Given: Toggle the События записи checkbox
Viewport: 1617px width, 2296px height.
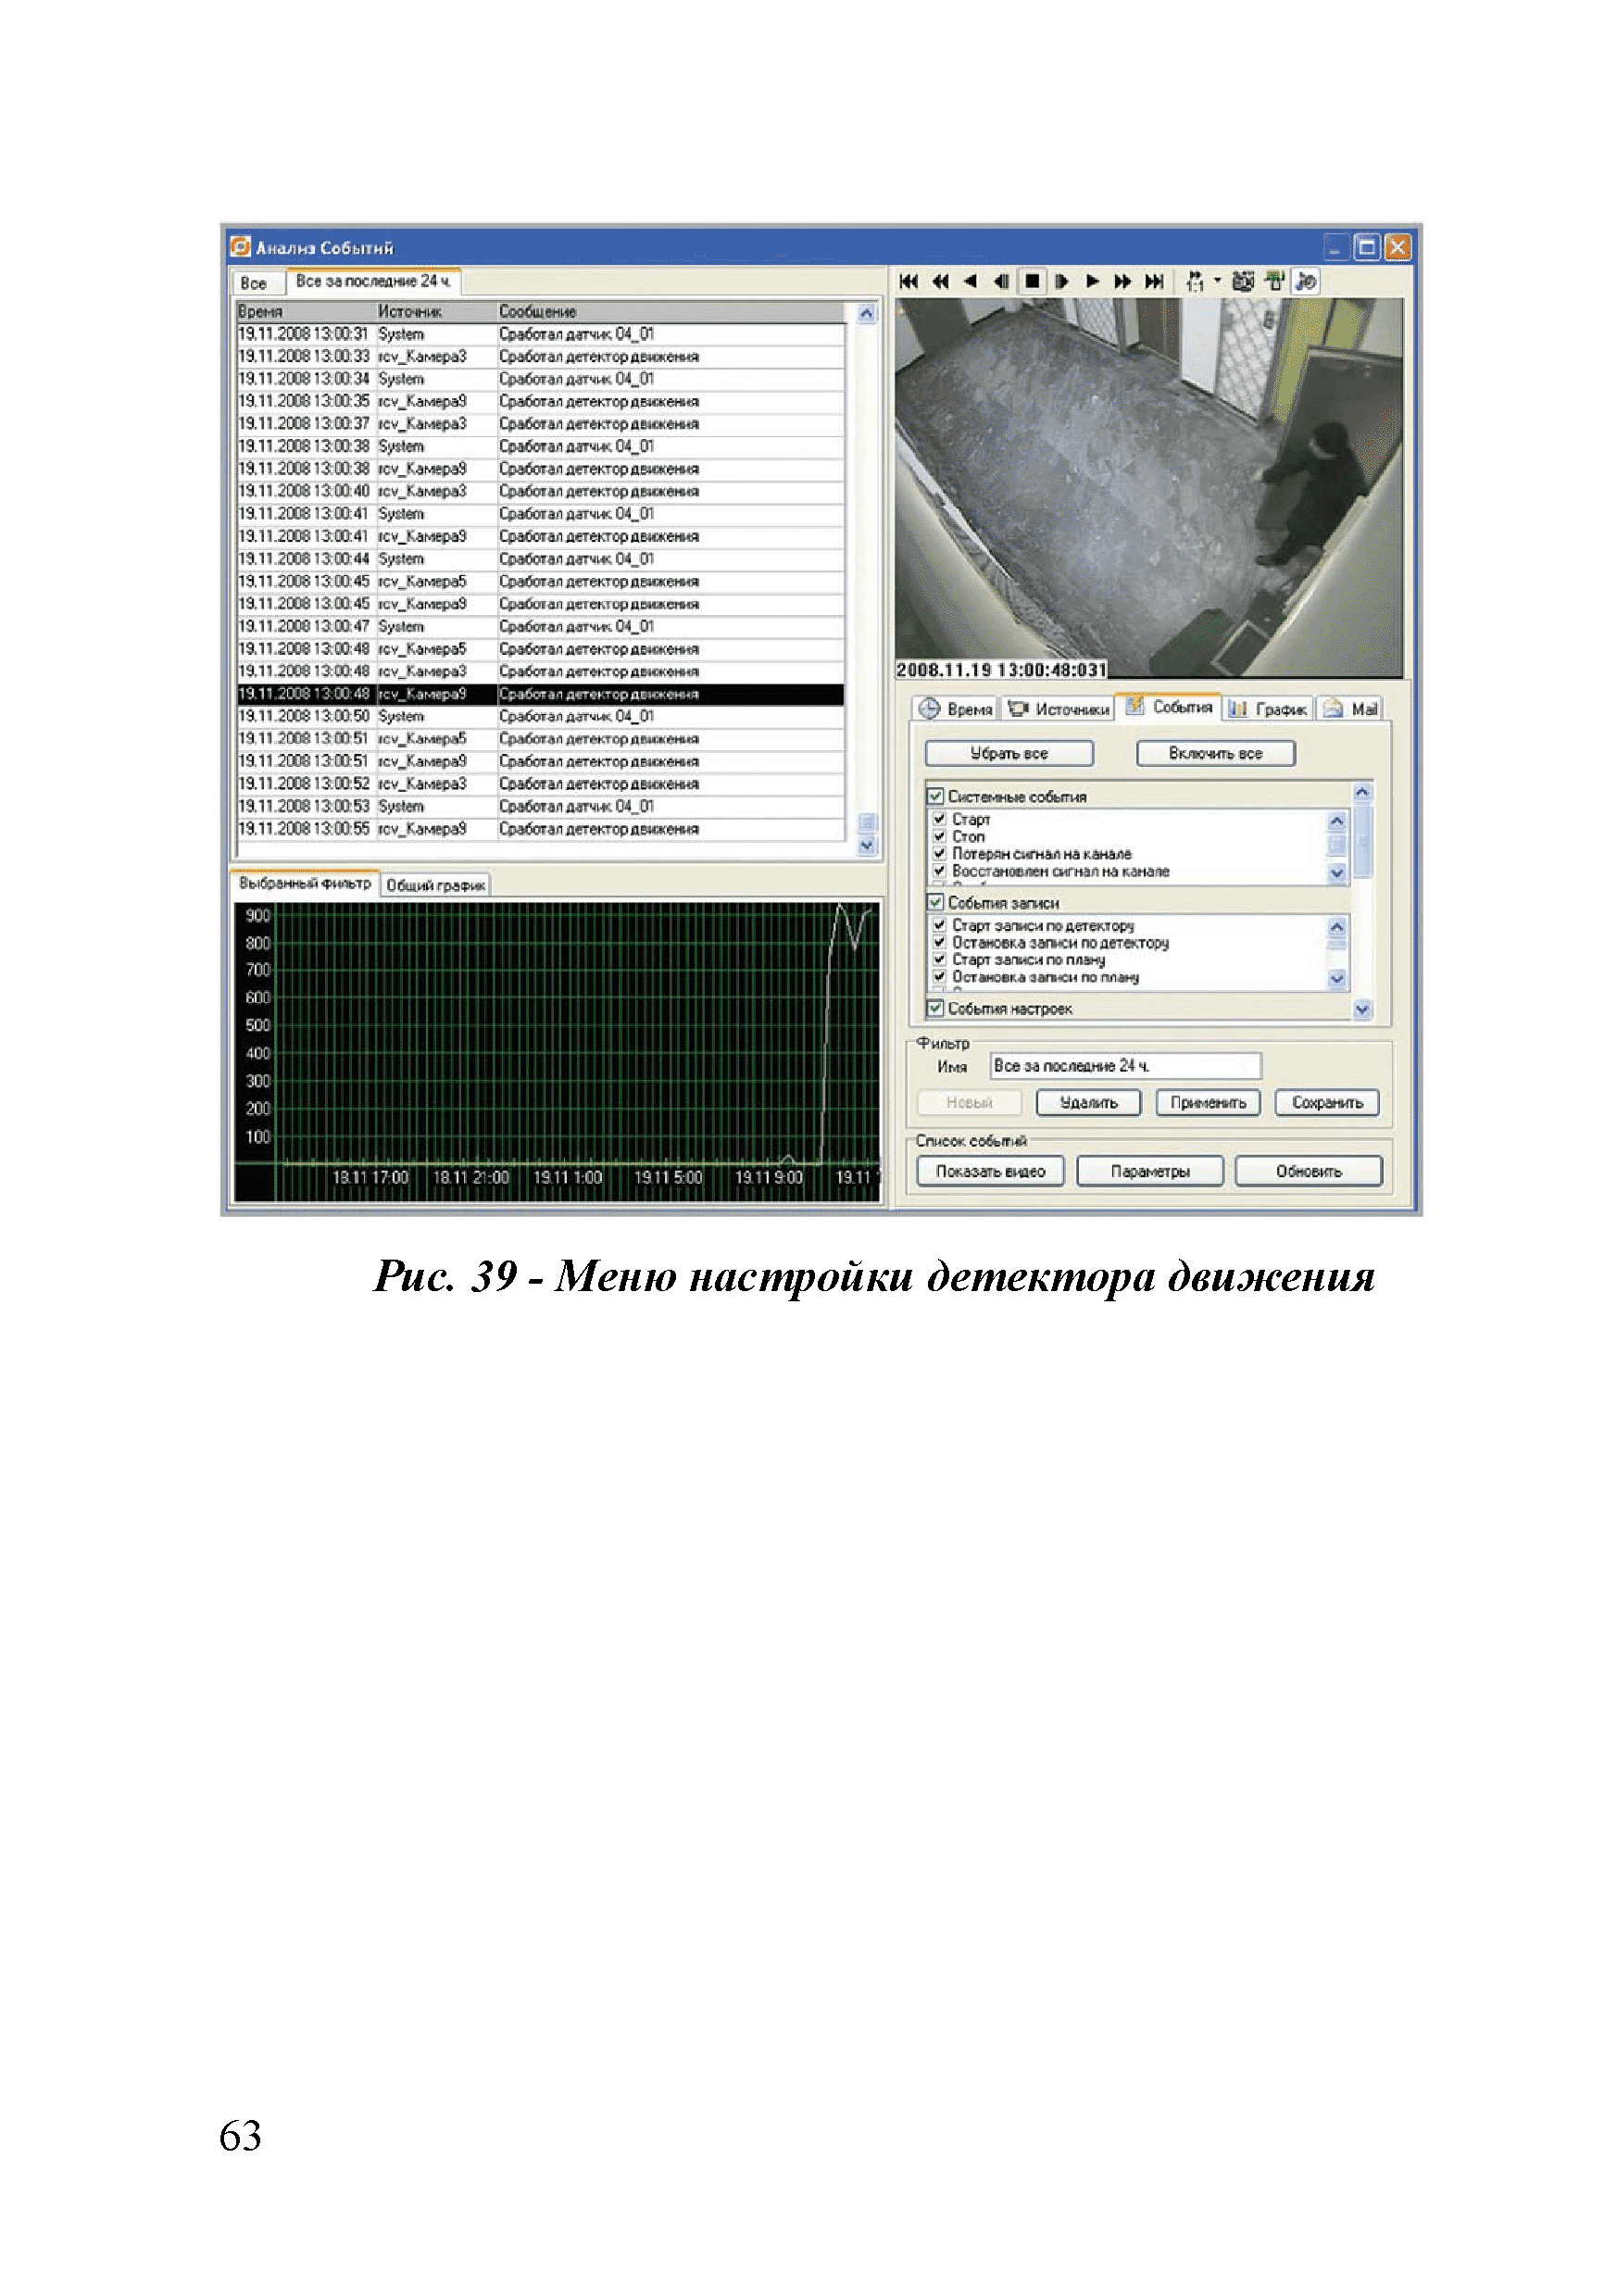Looking at the screenshot, I should point(935,902).
